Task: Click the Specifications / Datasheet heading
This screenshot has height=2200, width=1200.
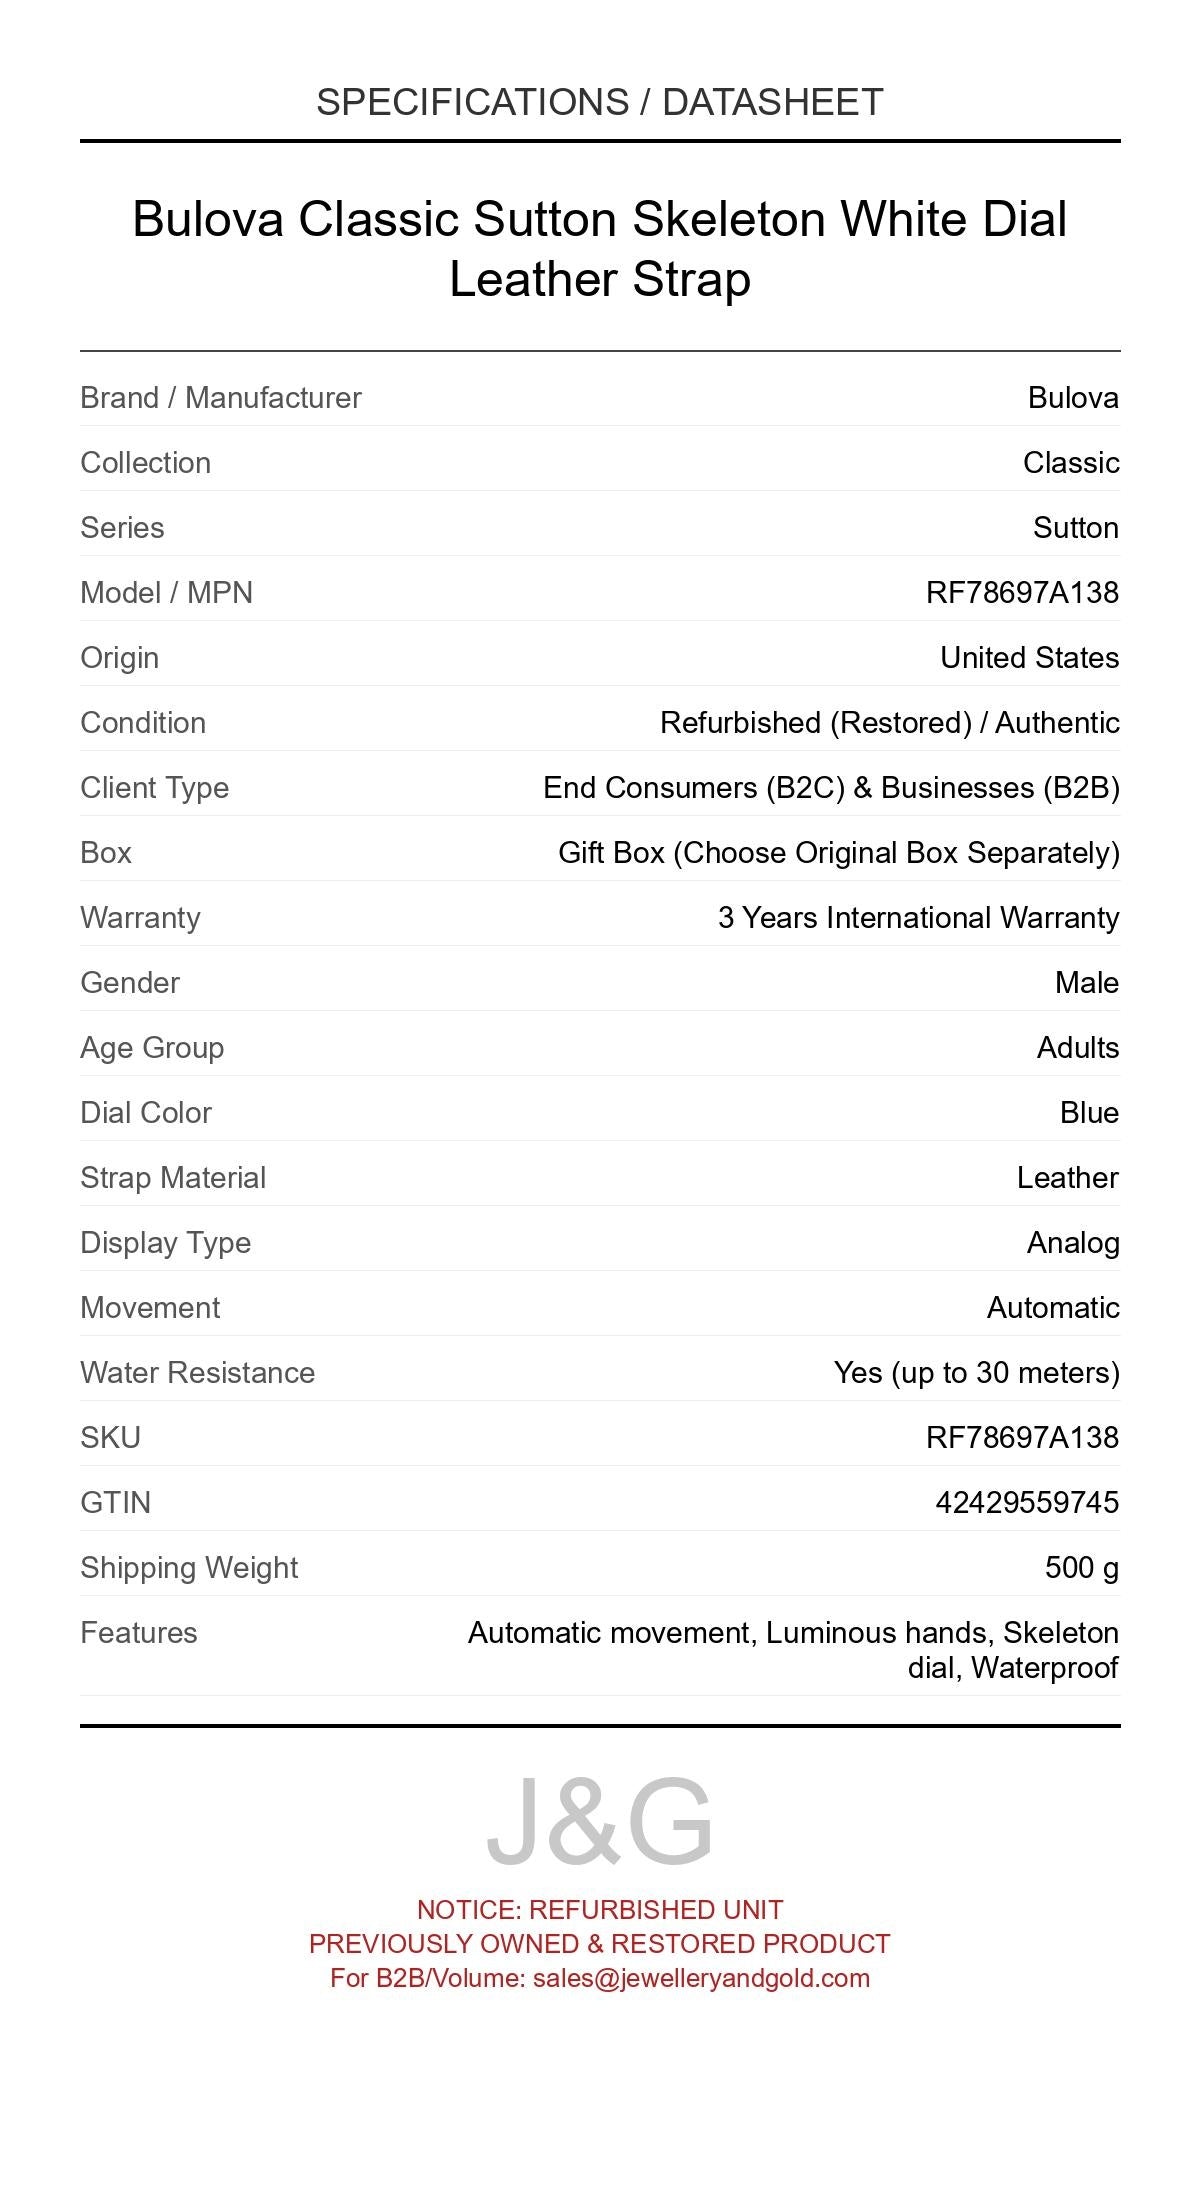Action: tap(600, 102)
